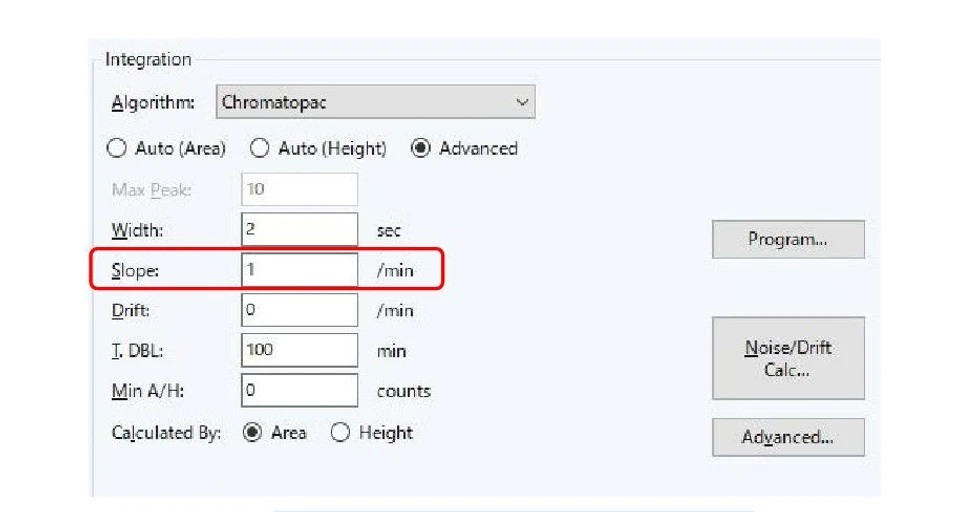Click the Slope label text
Viewport: 979px width, 512px height.
(x=135, y=271)
